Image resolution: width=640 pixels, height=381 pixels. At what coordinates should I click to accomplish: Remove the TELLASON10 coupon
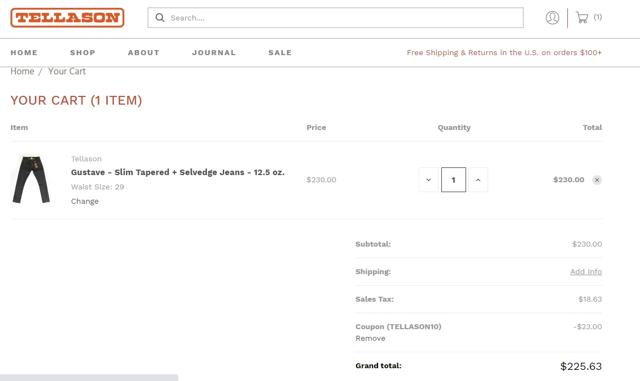[x=370, y=338]
